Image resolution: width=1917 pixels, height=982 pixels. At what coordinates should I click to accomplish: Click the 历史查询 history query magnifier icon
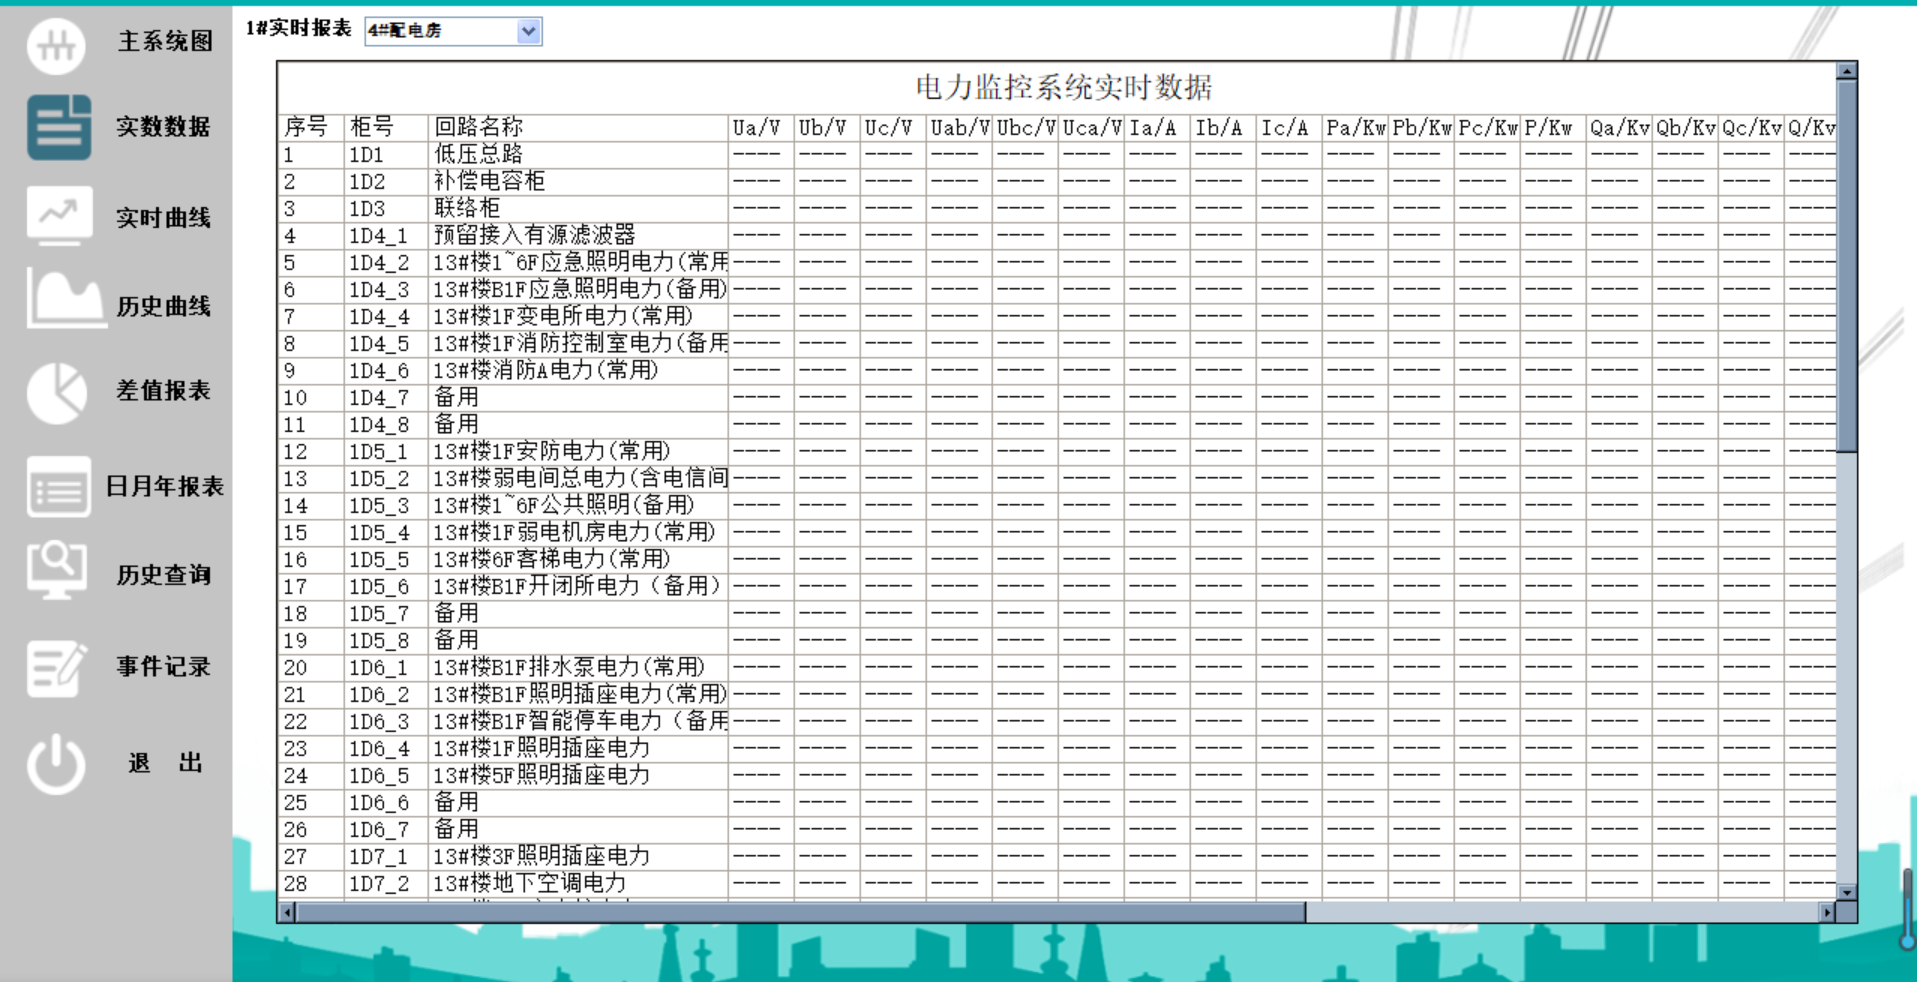[57, 572]
